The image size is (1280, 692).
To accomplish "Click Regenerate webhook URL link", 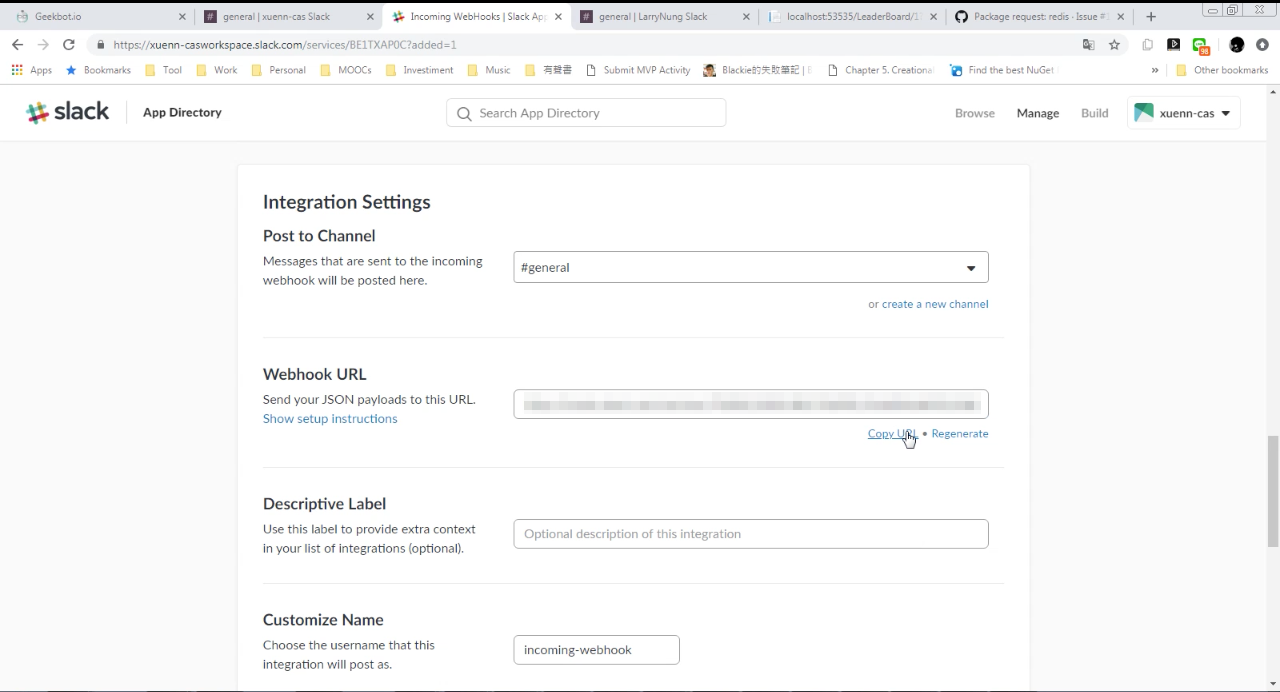I will (x=960, y=433).
